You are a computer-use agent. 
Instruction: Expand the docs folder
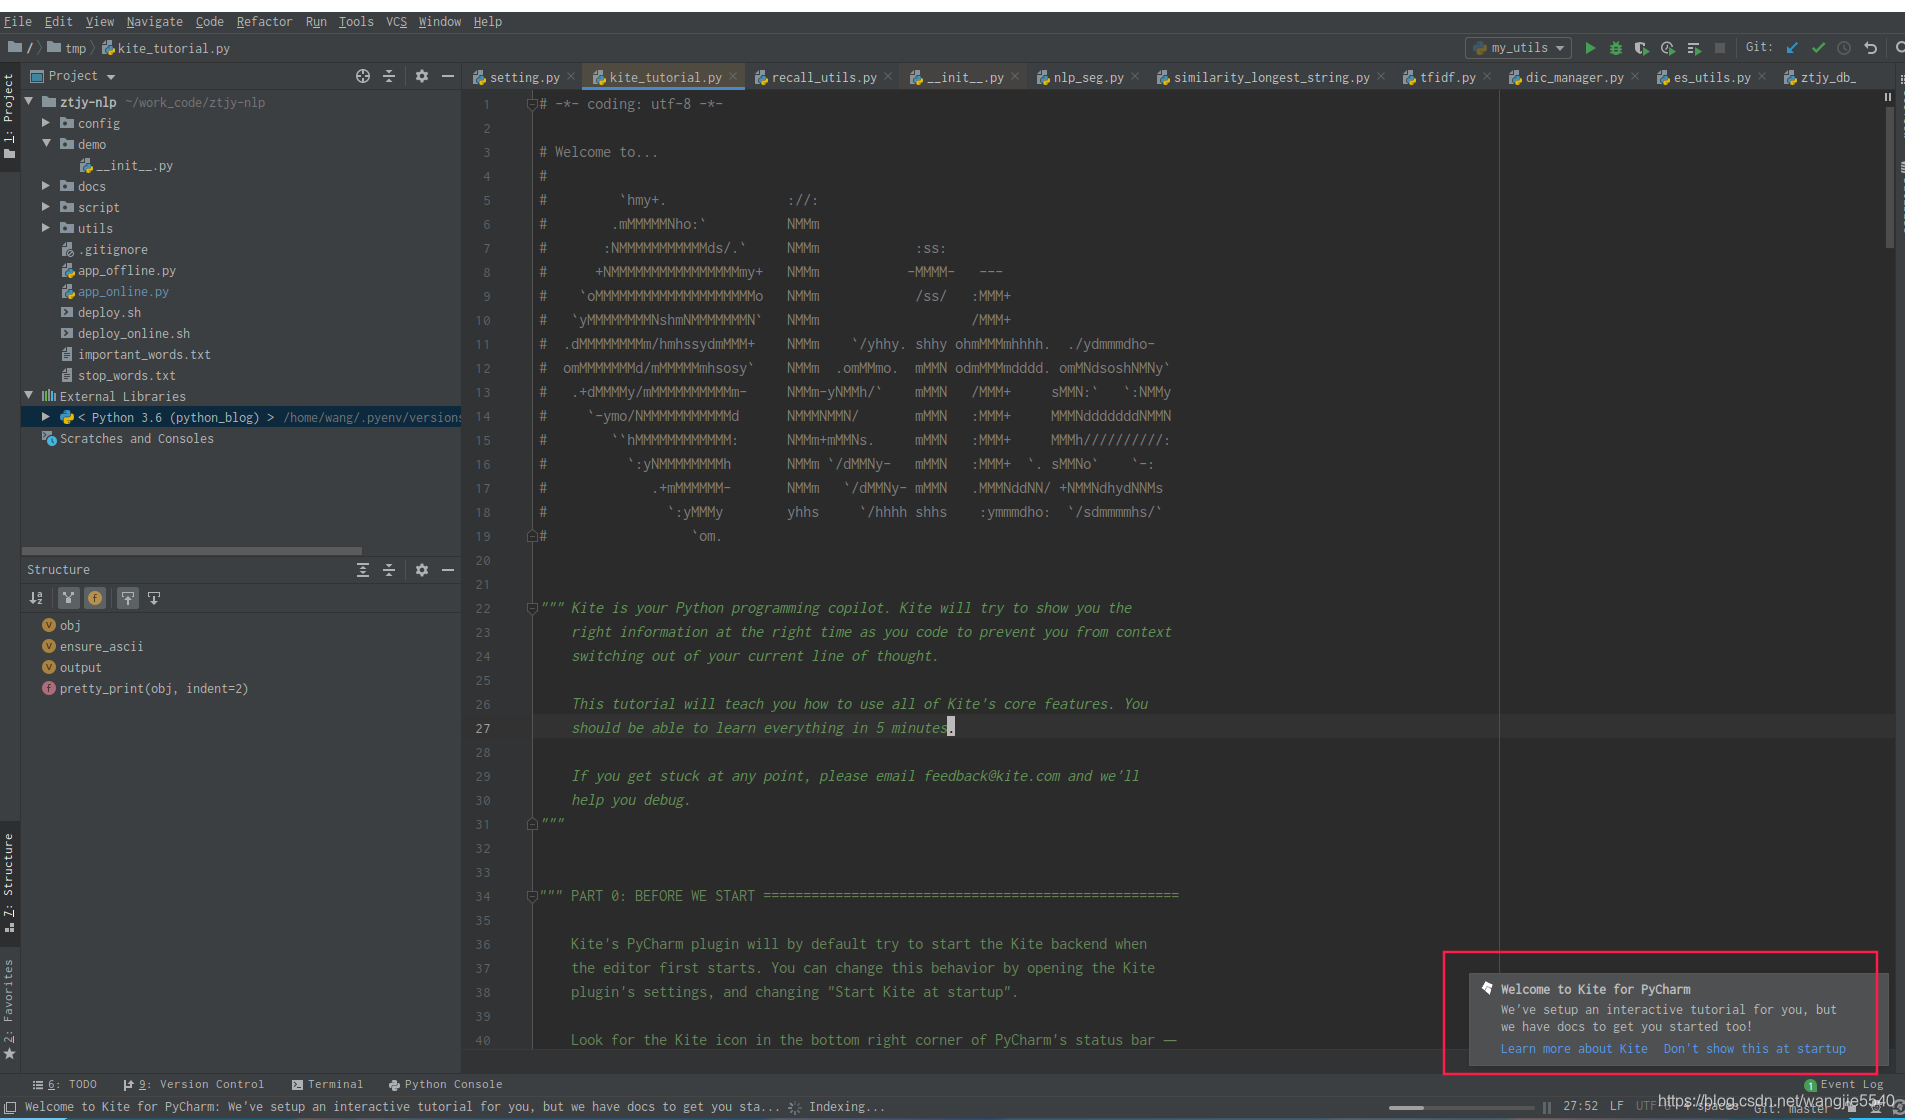coord(46,186)
